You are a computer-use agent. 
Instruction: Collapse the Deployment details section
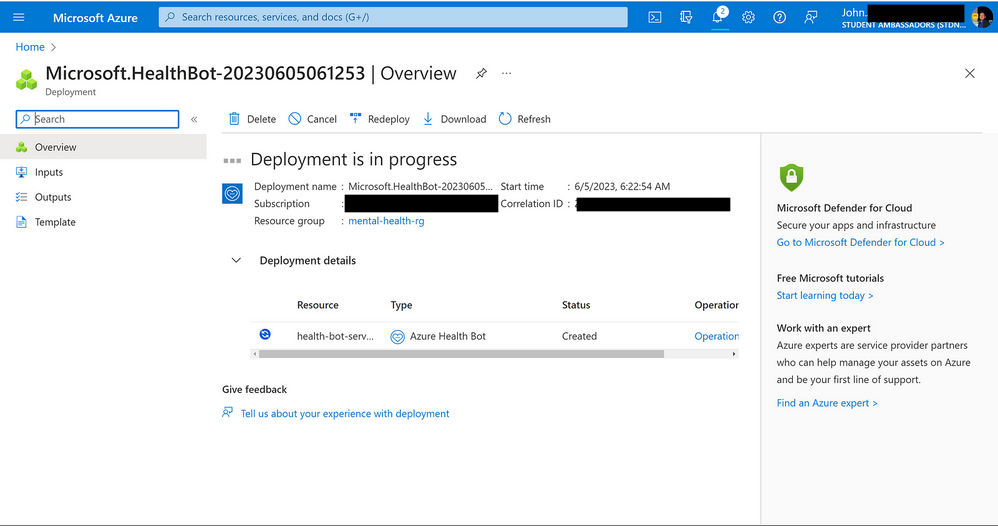point(236,260)
